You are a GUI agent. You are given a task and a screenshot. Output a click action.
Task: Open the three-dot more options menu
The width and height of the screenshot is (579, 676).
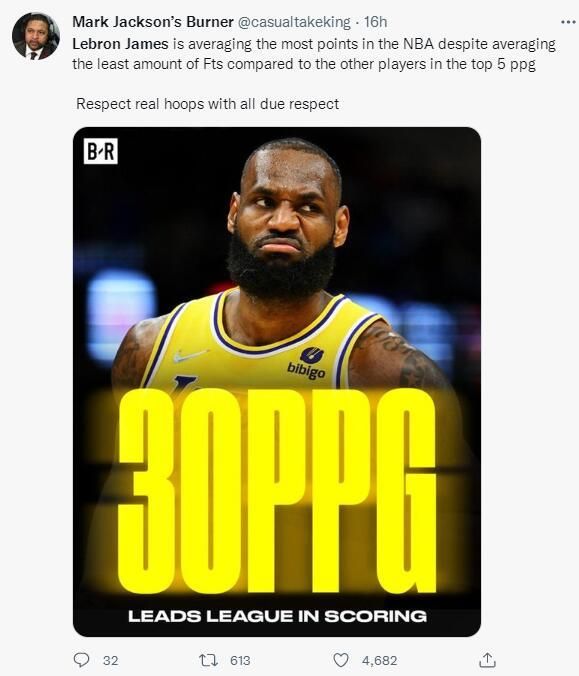(x=567, y=22)
